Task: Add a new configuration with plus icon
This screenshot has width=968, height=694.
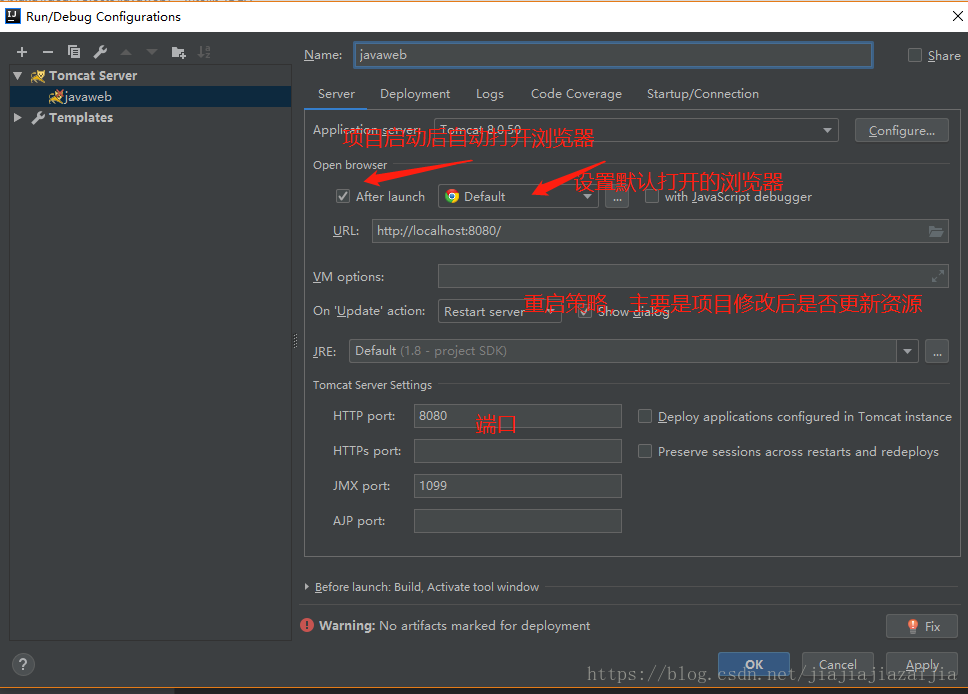Action: pyautogui.click(x=22, y=52)
